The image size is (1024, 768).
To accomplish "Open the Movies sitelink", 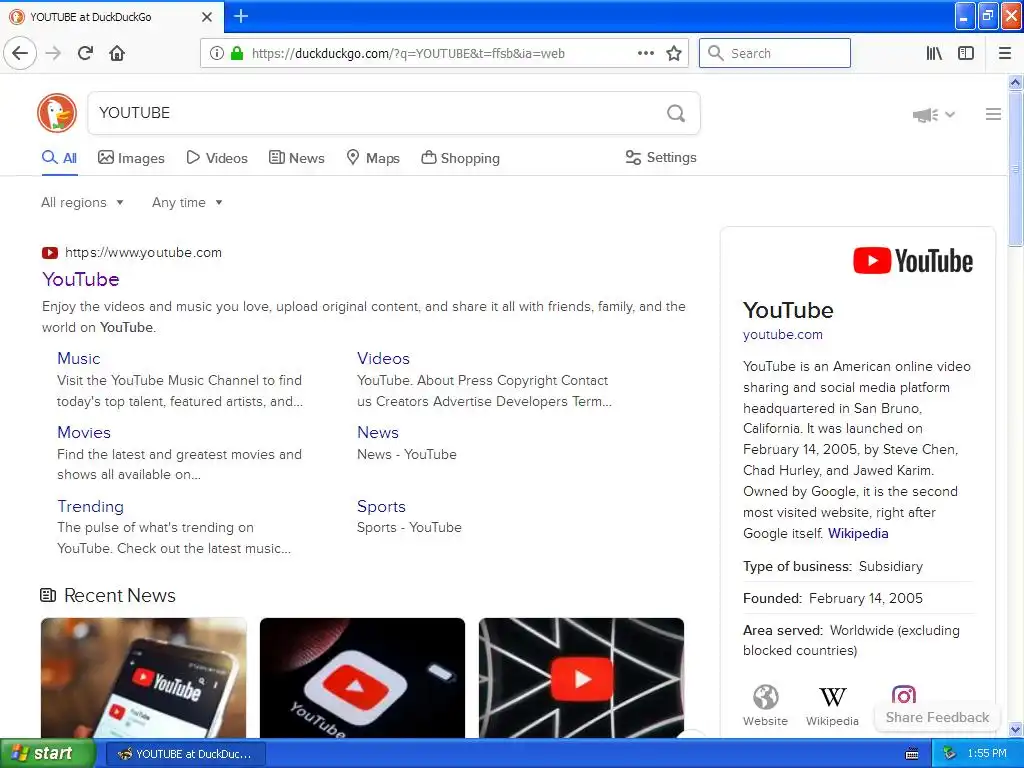I will (x=84, y=432).
